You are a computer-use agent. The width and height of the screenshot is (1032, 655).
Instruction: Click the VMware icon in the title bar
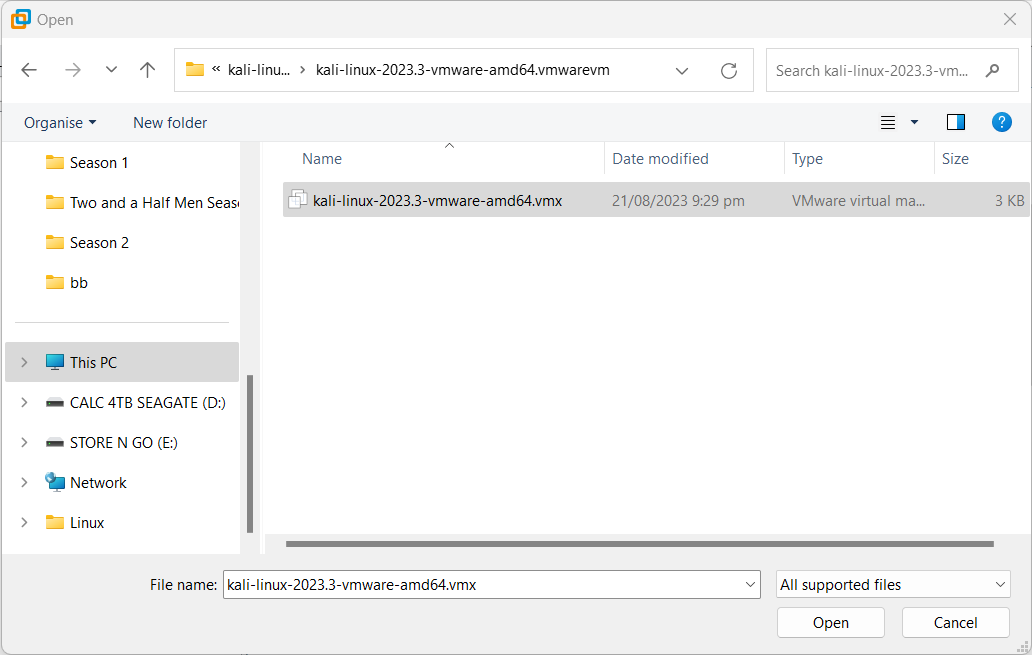20,19
